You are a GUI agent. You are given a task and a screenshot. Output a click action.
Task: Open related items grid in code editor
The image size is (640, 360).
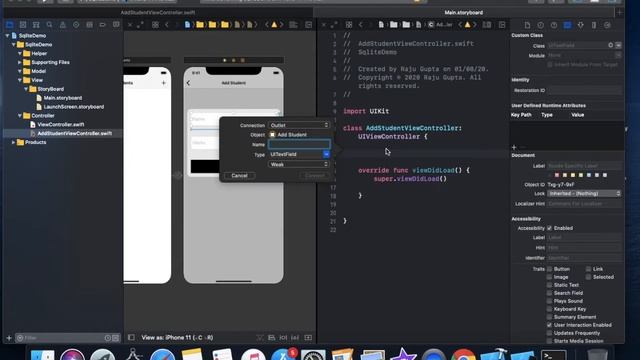349,25
